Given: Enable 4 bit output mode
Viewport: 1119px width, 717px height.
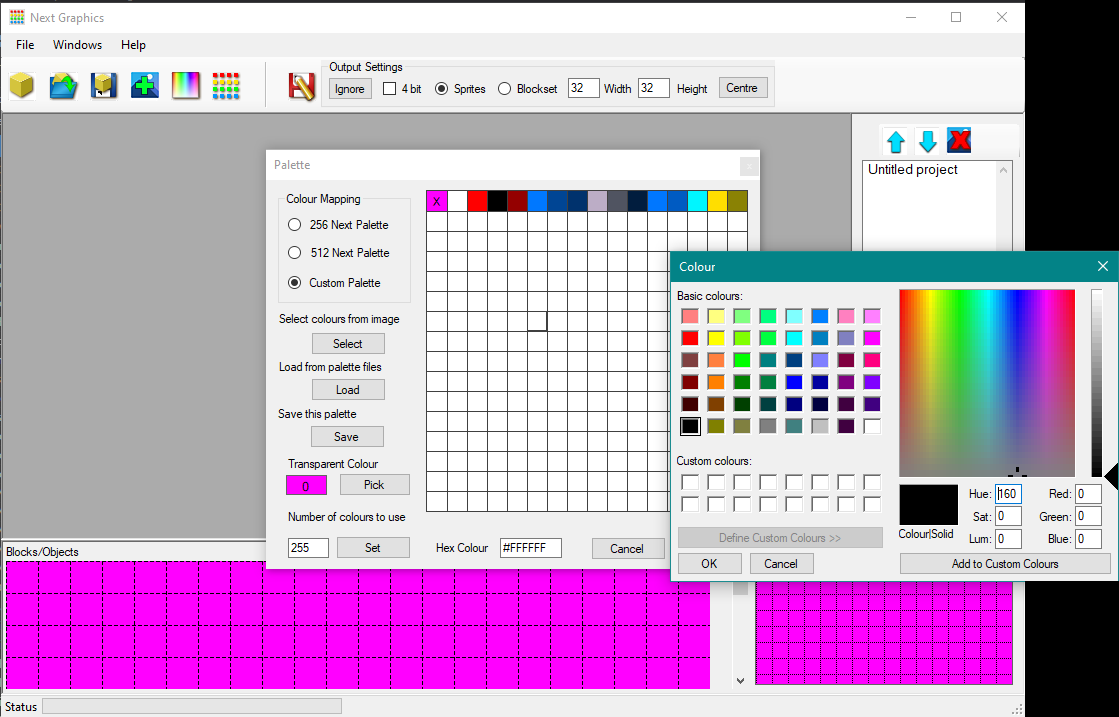Looking at the screenshot, I should tap(388, 88).
